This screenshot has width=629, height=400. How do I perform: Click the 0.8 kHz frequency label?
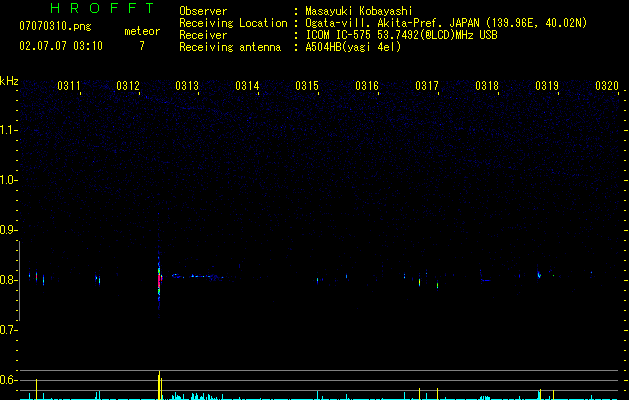(x=8, y=280)
